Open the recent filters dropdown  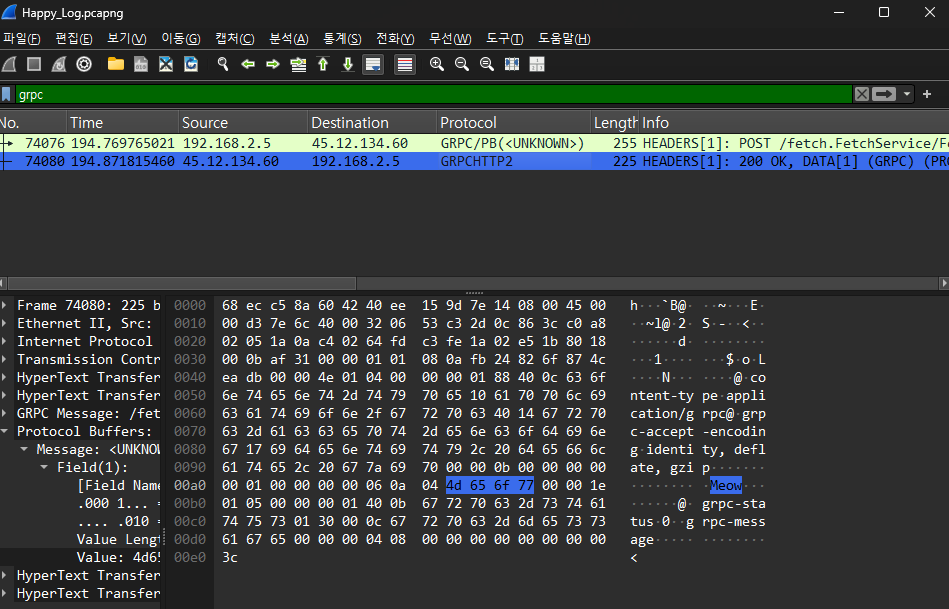point(907,94)
